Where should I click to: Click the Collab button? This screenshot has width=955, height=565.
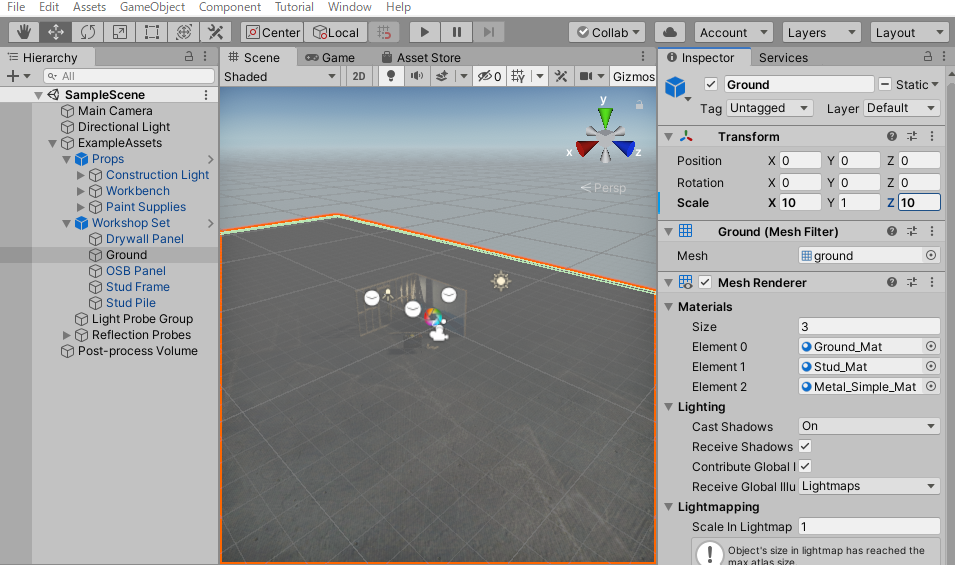607,33
